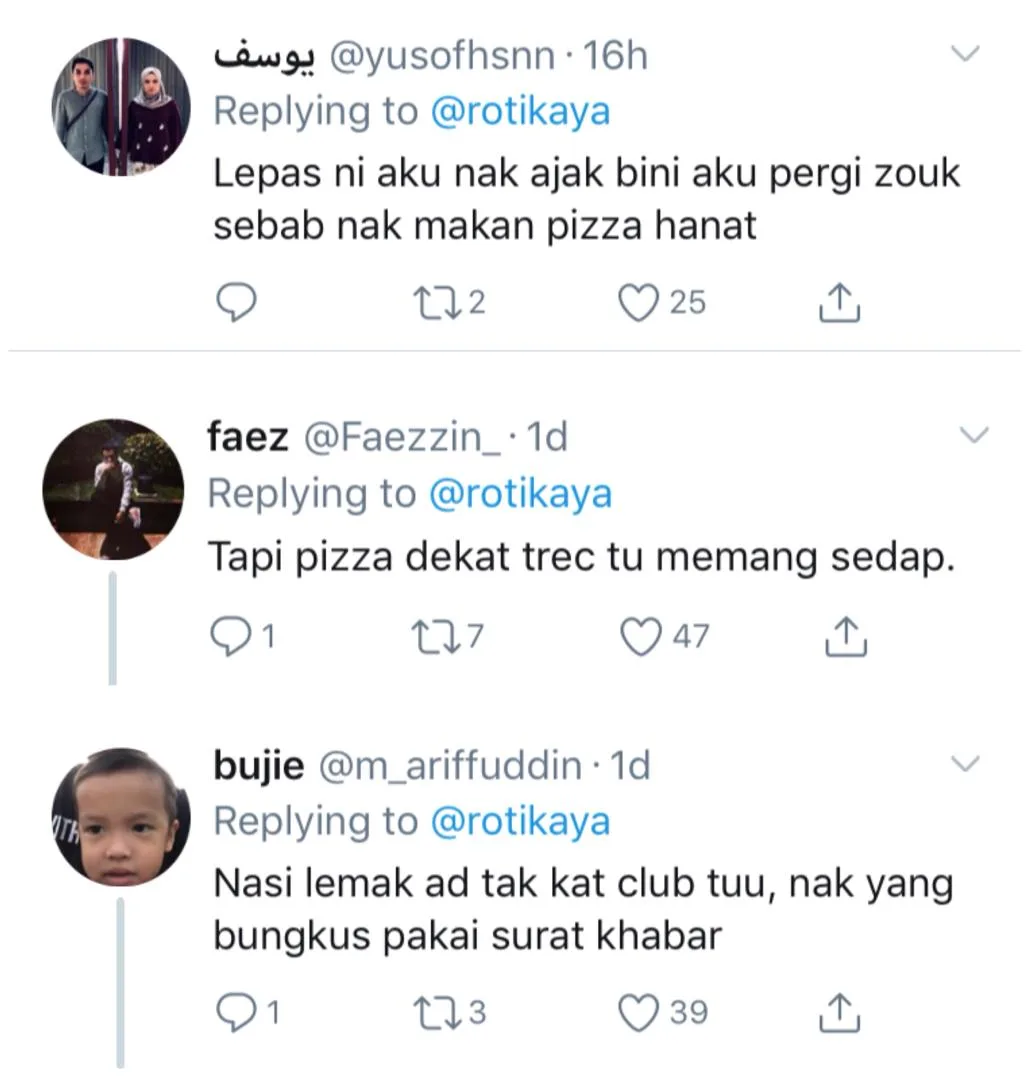Screen dimensions: 1029x1080
Task: Share bujie's nasi lemak tweet
Action: (x=840, y=1012)
